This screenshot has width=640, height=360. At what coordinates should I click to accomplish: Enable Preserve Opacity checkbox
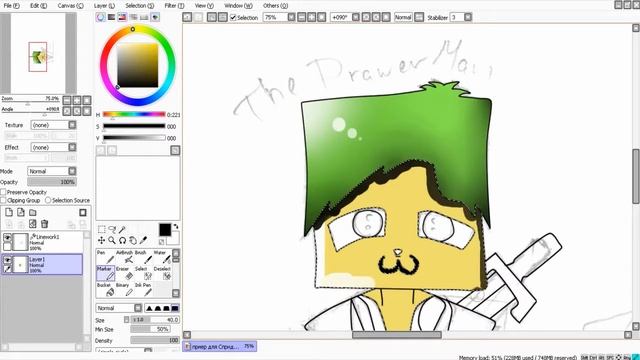coord(3,192)
